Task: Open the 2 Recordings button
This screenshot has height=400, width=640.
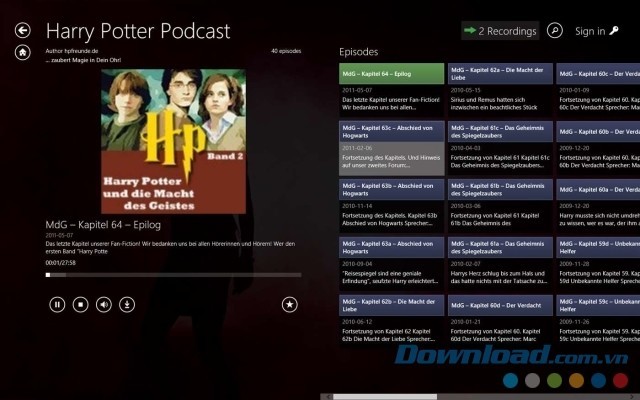Action: coord(500,31)
